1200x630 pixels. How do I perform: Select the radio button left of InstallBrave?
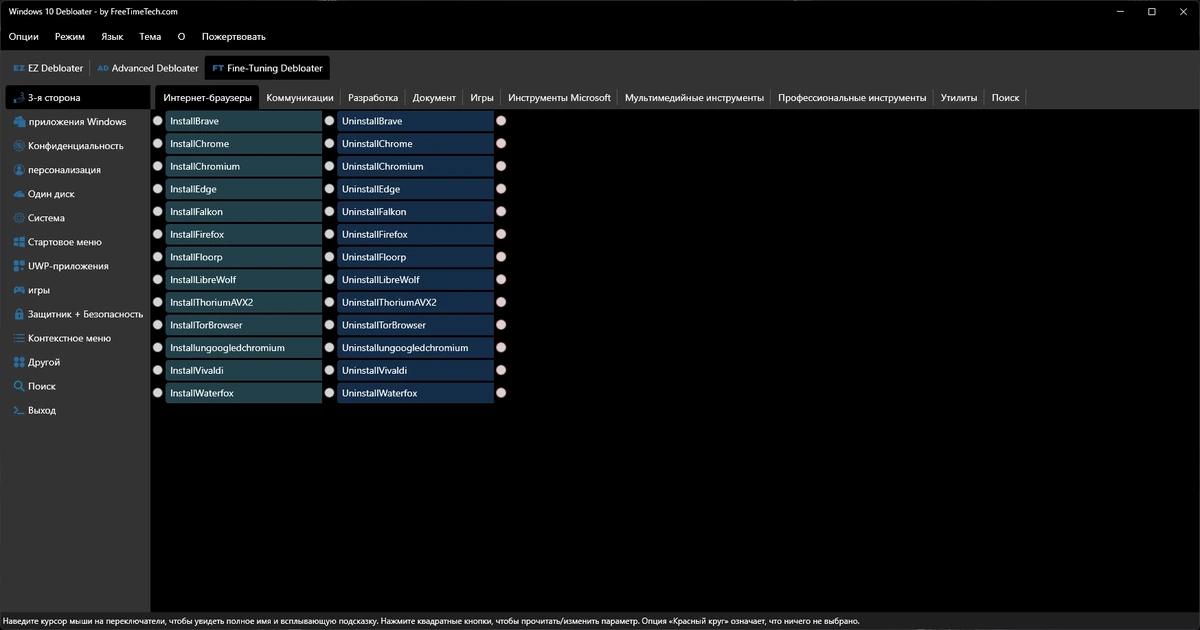[x=158, y=121]
